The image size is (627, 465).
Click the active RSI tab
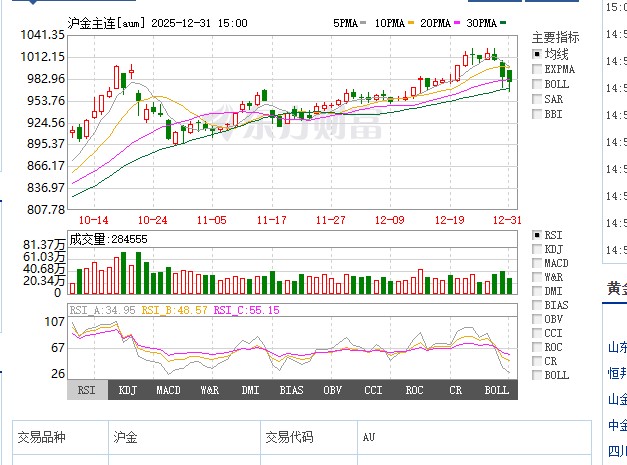click(87, 390)
